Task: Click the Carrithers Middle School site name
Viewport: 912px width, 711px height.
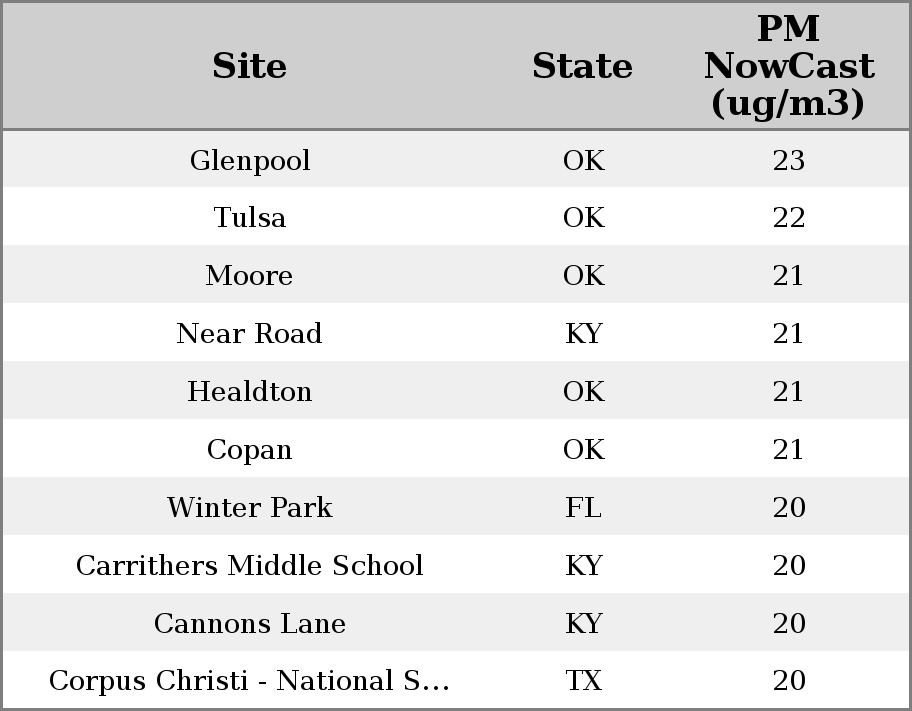Action: [249, 566]
